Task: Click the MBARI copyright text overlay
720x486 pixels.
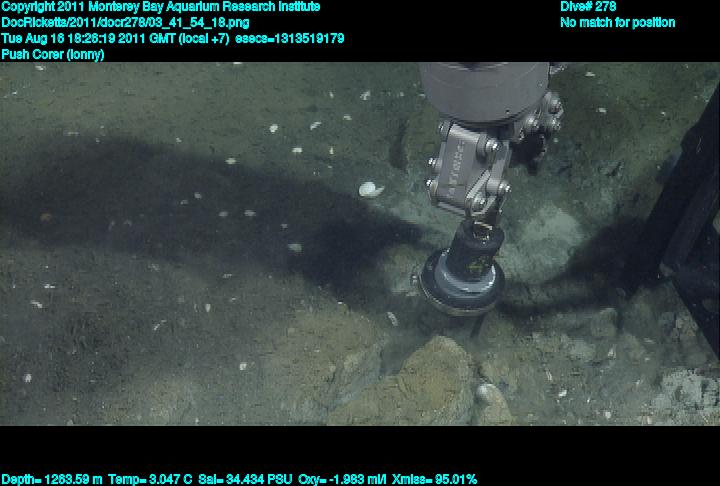Action: (x=160, y=7)
